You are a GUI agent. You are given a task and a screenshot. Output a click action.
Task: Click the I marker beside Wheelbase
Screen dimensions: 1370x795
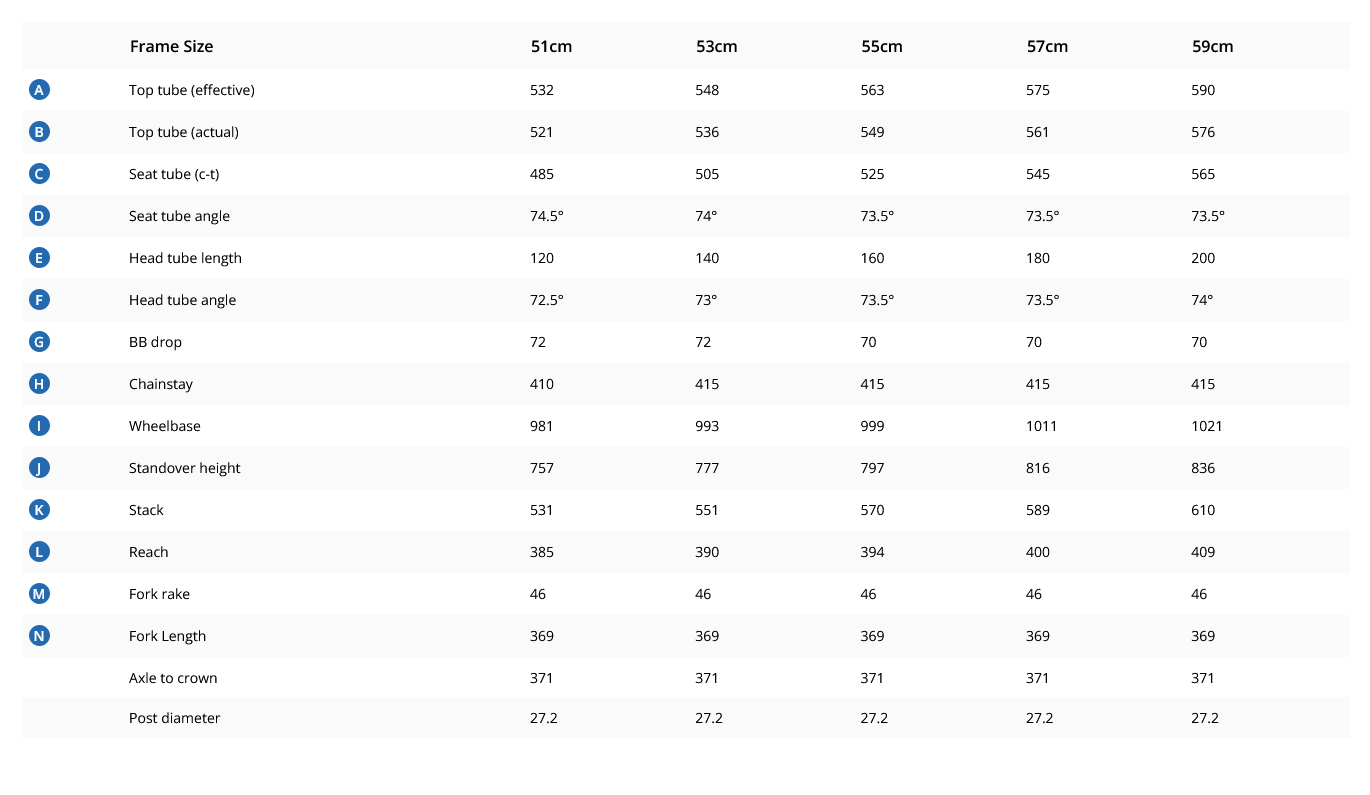coord(39,426)
